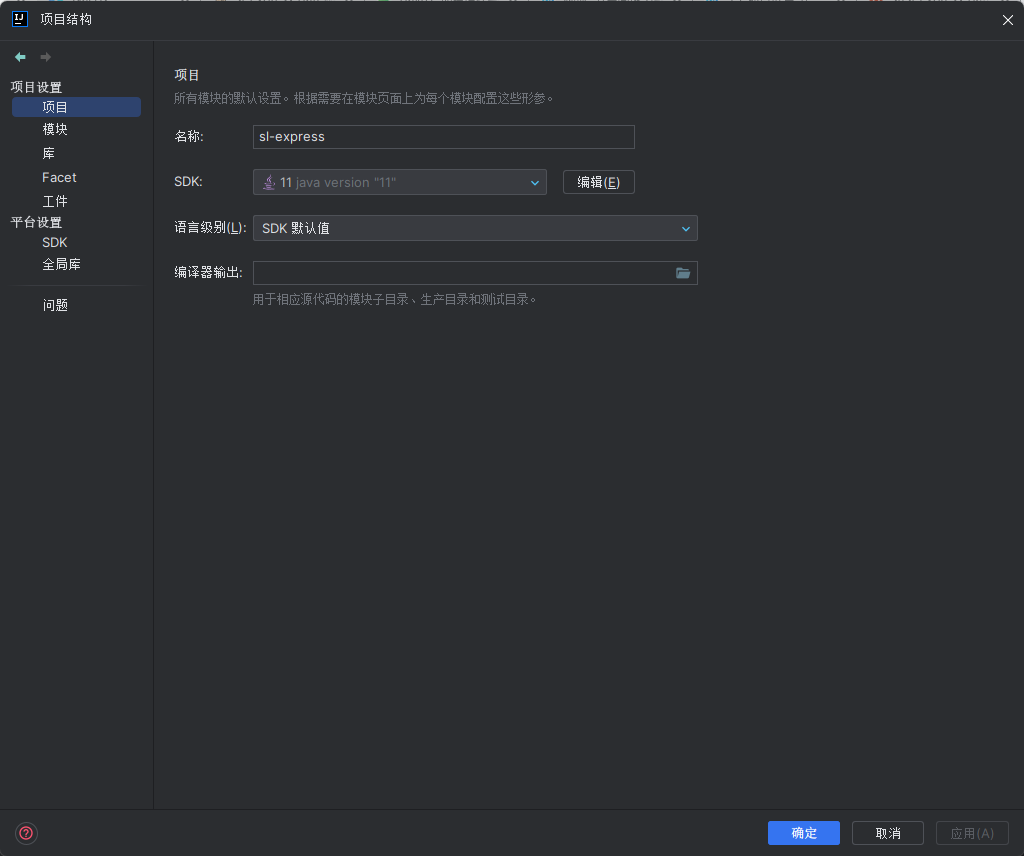Open the 工件 section

click(55, 201)
